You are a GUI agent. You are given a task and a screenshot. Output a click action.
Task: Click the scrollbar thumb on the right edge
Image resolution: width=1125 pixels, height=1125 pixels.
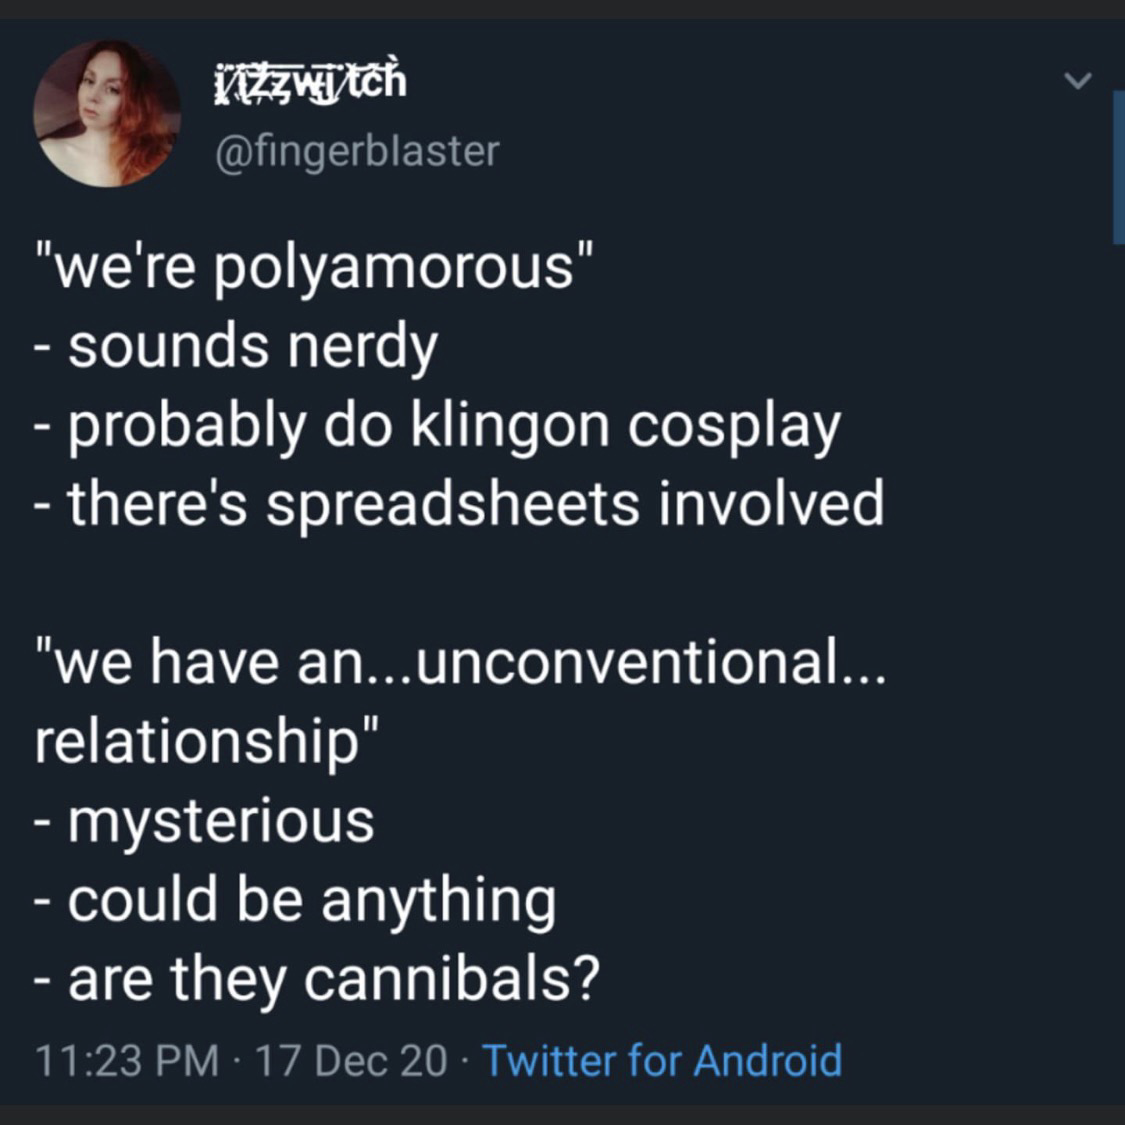point(1118,166)
